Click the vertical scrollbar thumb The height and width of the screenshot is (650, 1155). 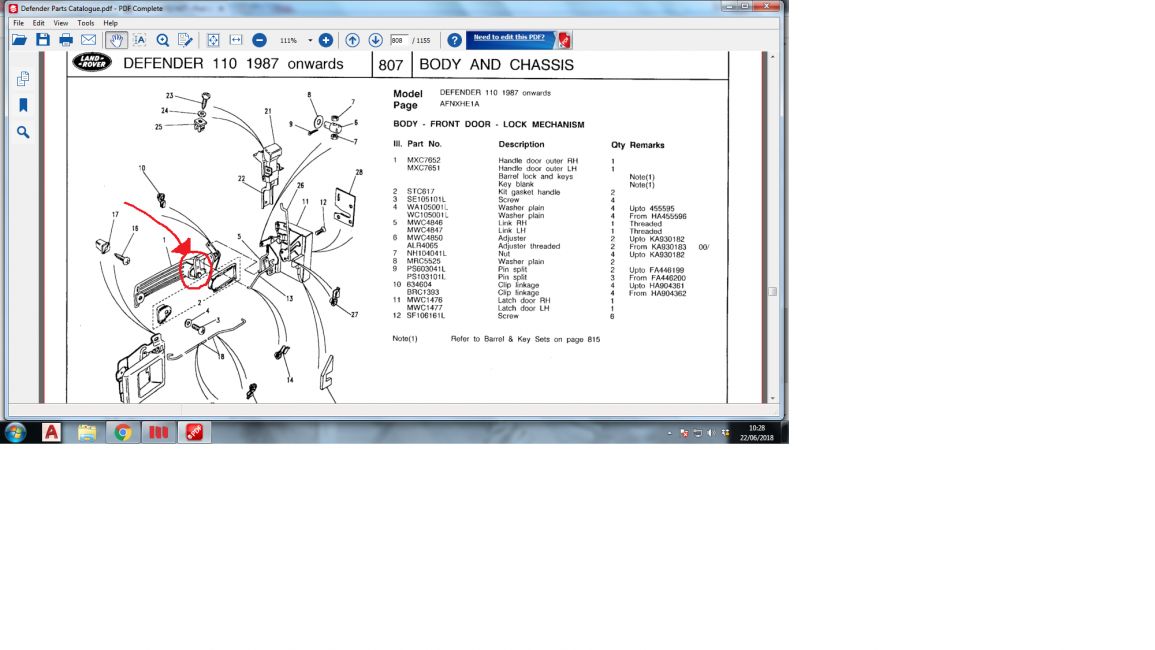(x=772, y=291)
